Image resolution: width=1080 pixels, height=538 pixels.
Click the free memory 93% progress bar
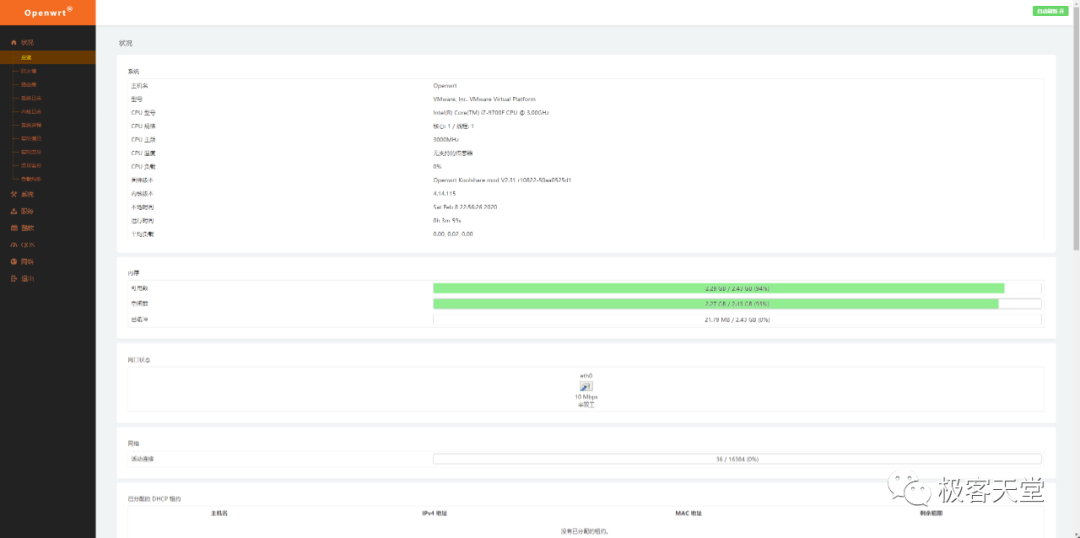pos(737,304)
